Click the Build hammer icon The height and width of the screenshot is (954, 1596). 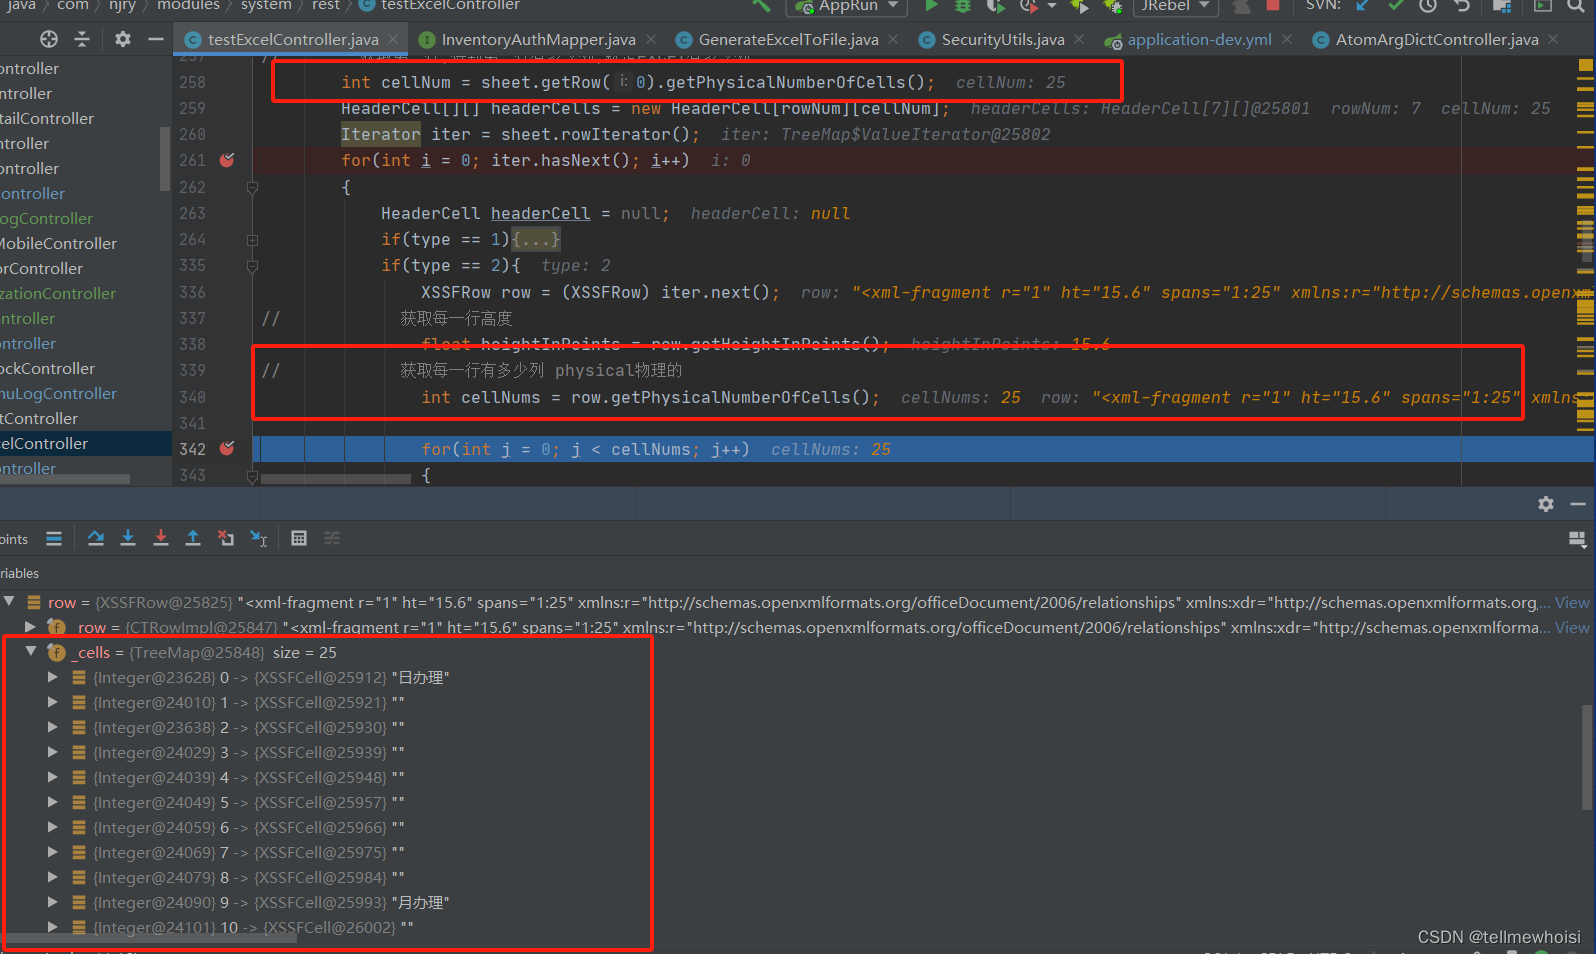[x=762, y=6]
